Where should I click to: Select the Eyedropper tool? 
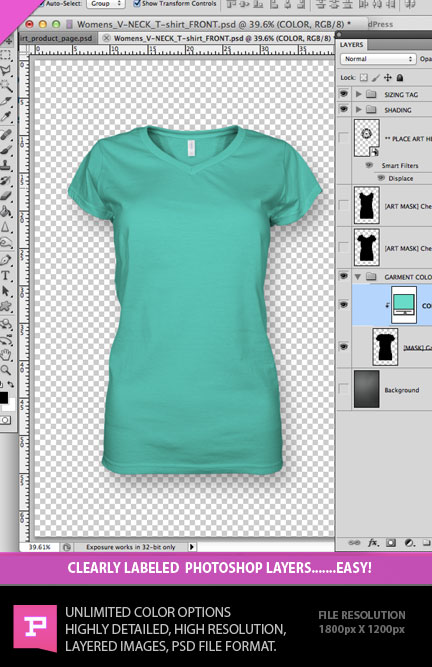pos(6,116)
